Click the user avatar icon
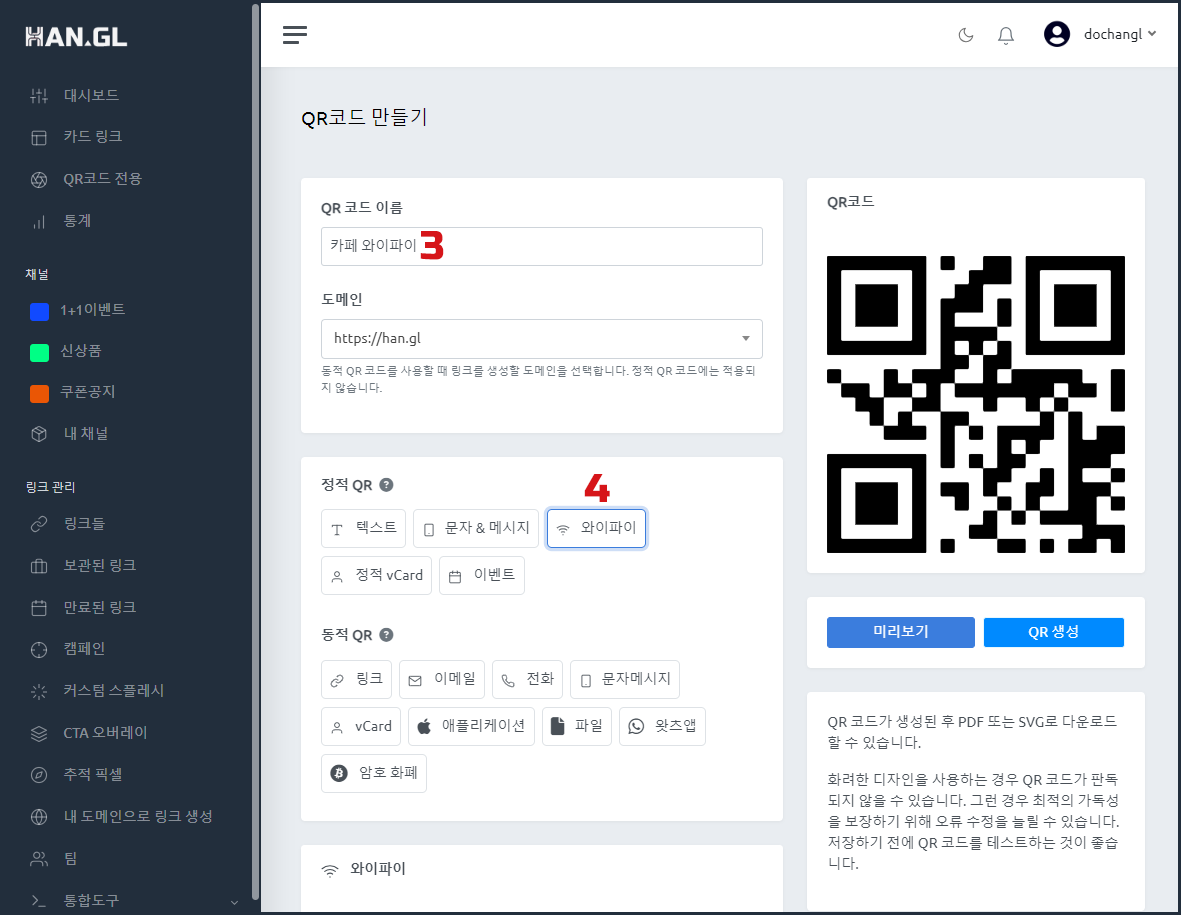Image resolution: width=1181 pixels, height=915 pixels. click(x=1057, y=34)
